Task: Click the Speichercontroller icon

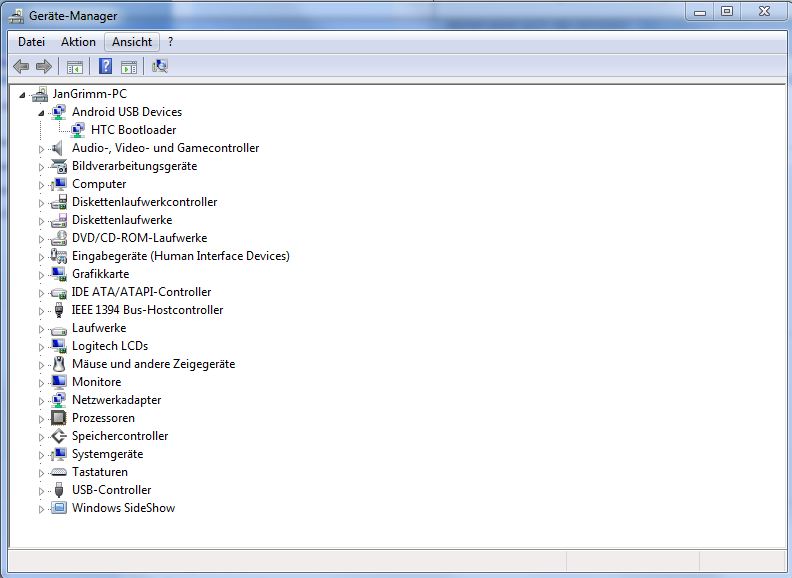Action: (59, 436)
